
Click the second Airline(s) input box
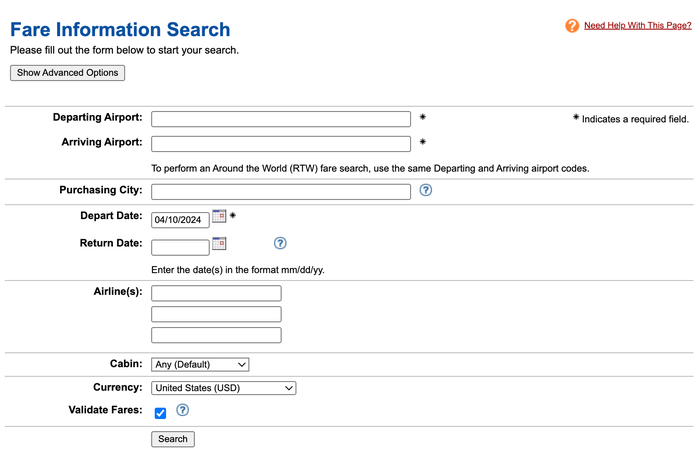(x=216, y=314)
